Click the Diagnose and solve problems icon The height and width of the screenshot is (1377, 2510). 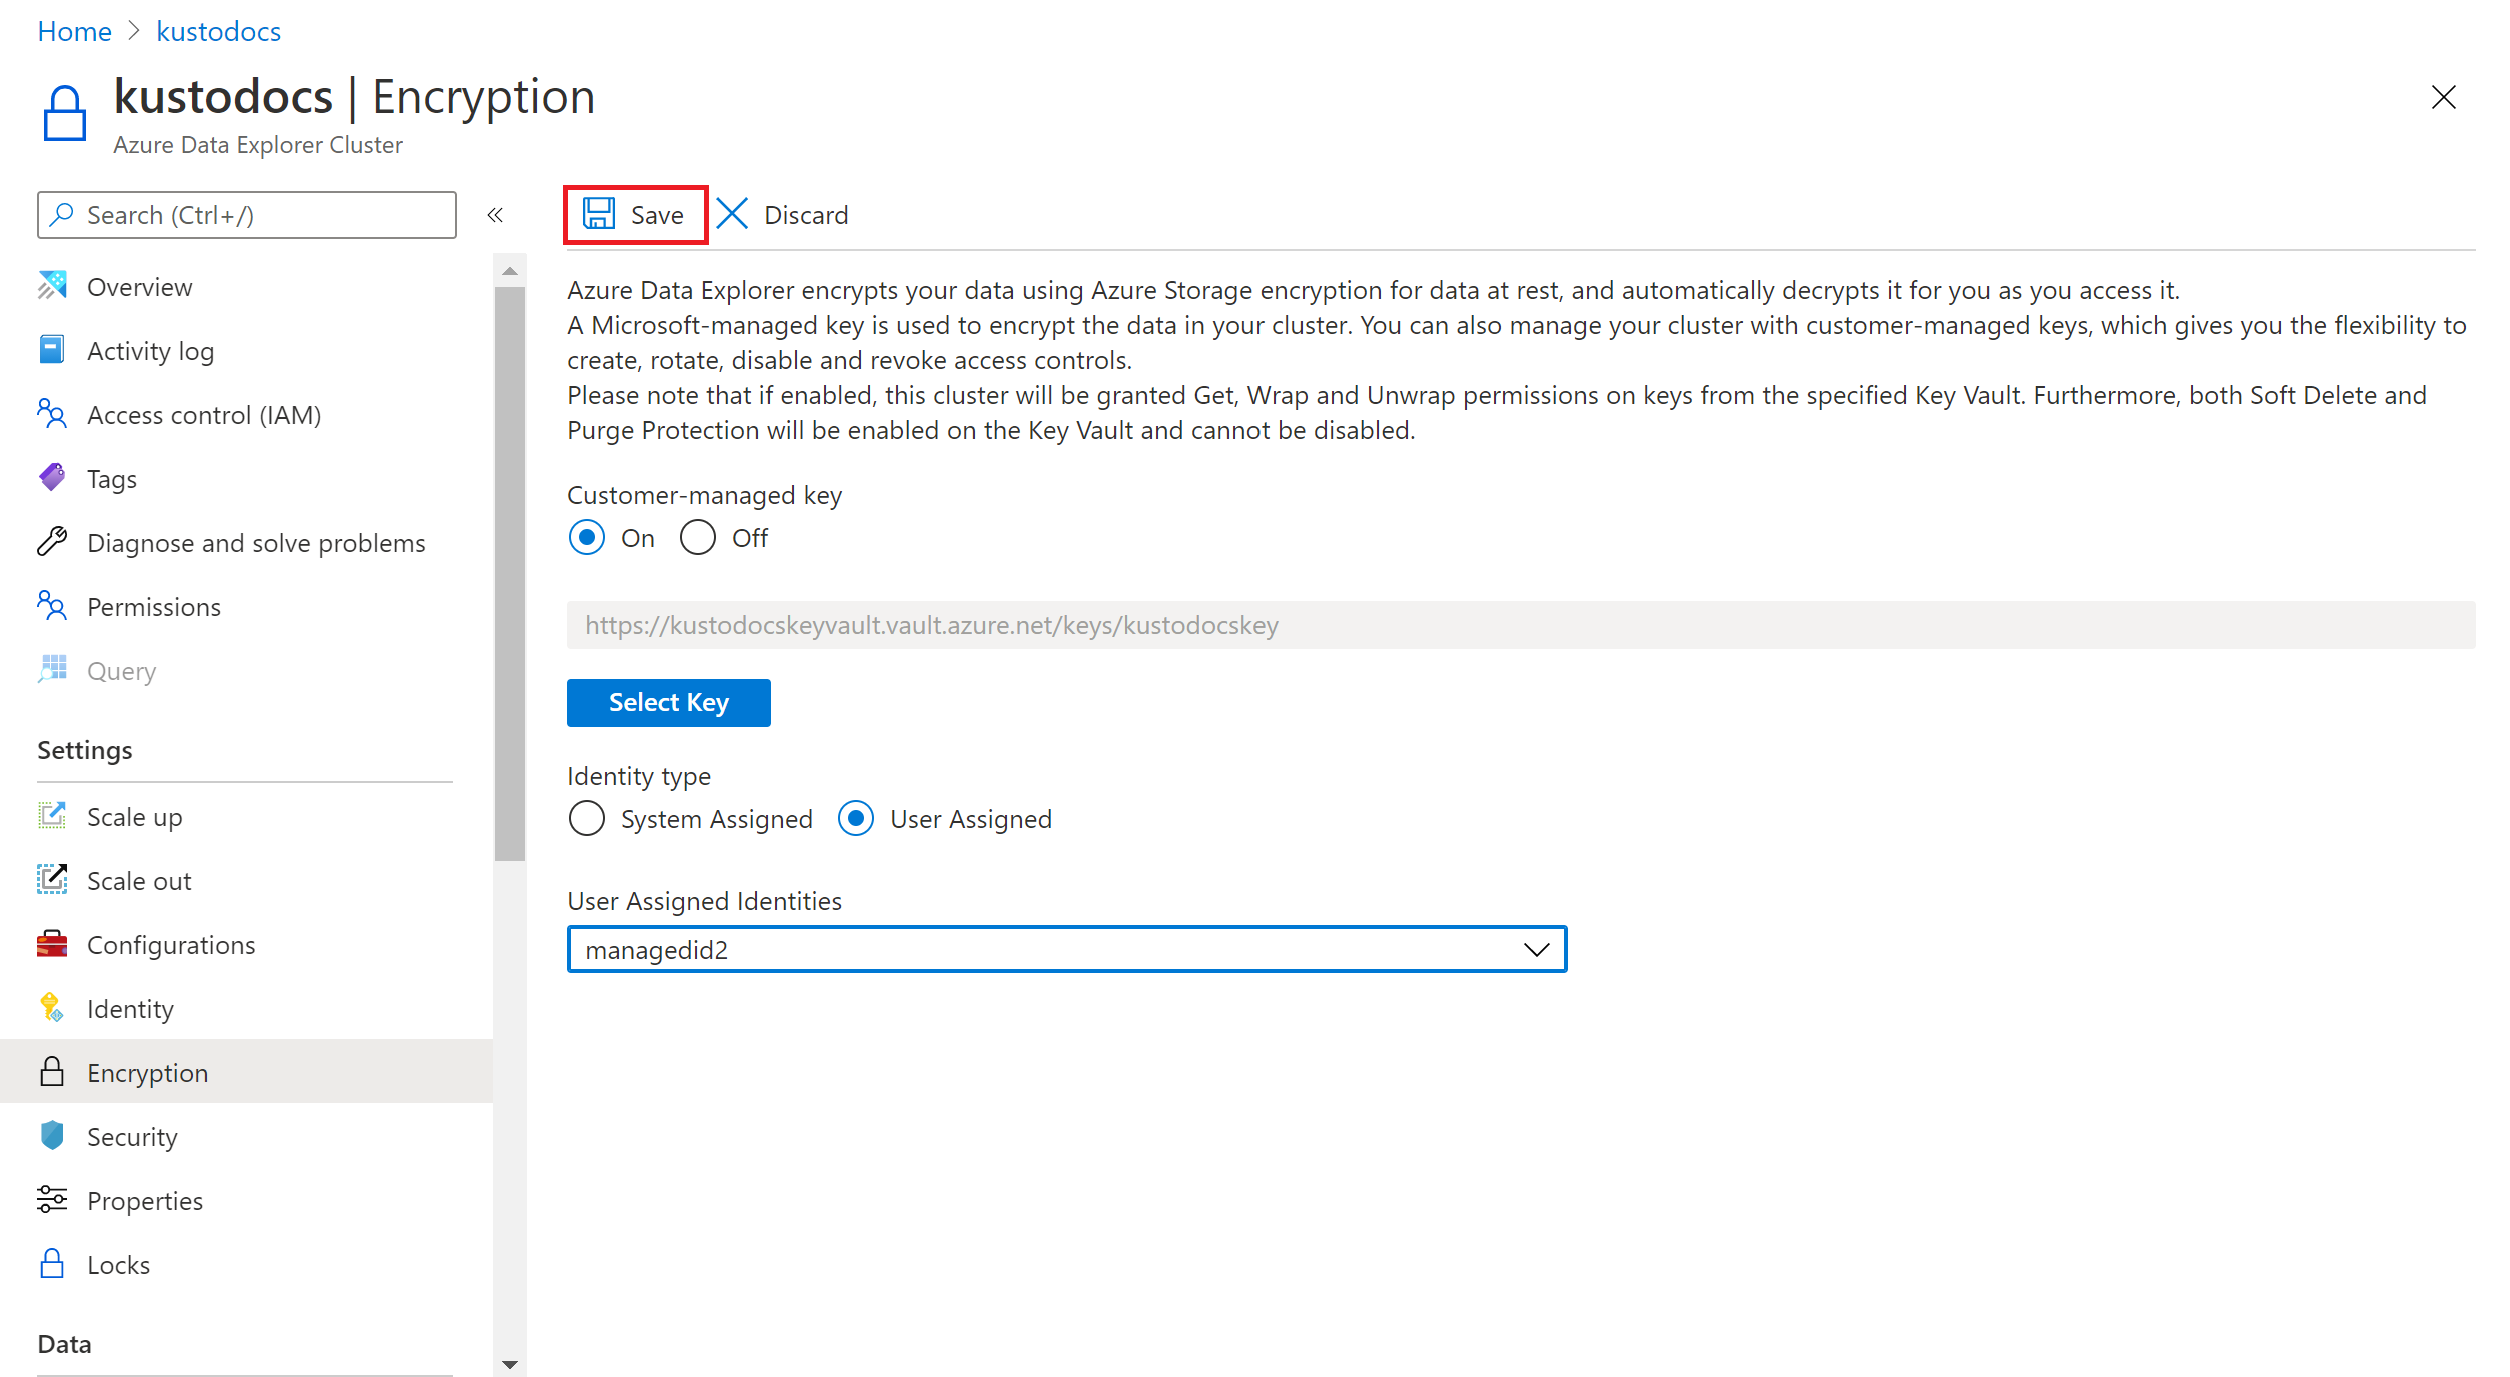[53, 541]
